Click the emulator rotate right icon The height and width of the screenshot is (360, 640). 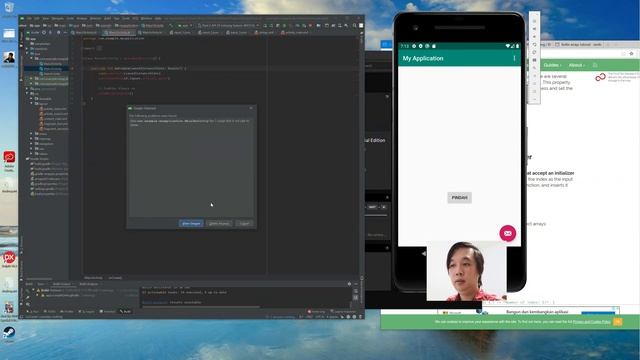(x=534, y=52)
